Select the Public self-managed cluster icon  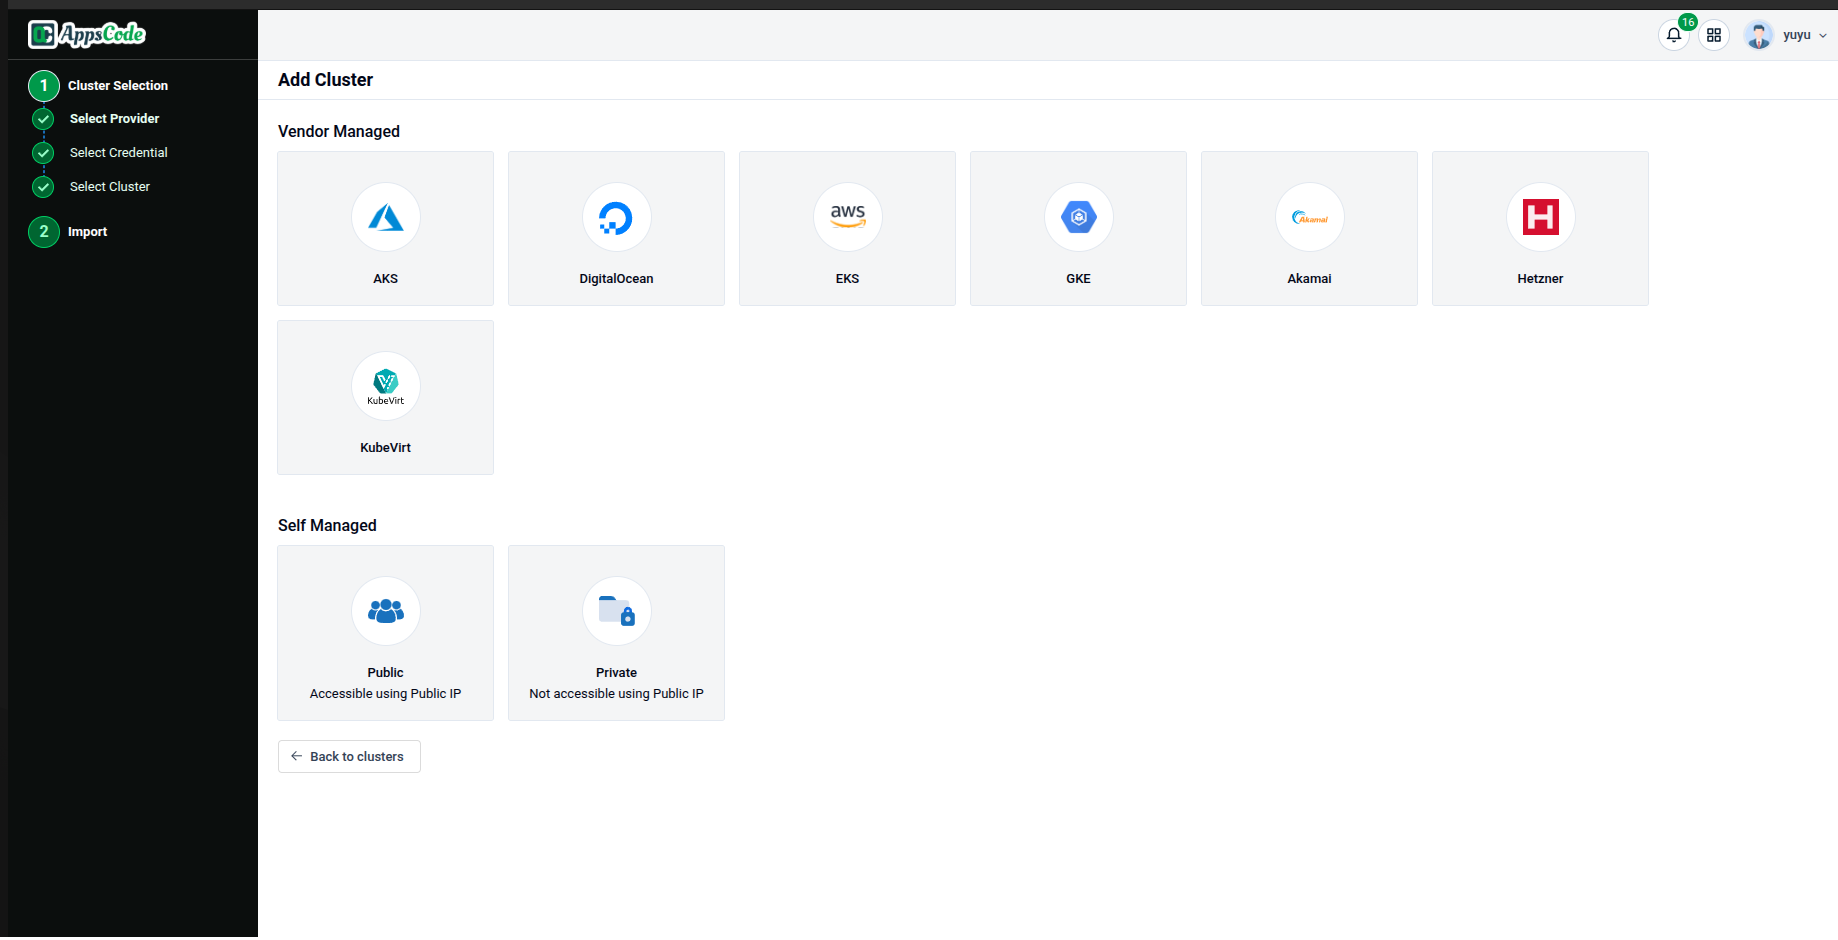(x=385, y=611)
